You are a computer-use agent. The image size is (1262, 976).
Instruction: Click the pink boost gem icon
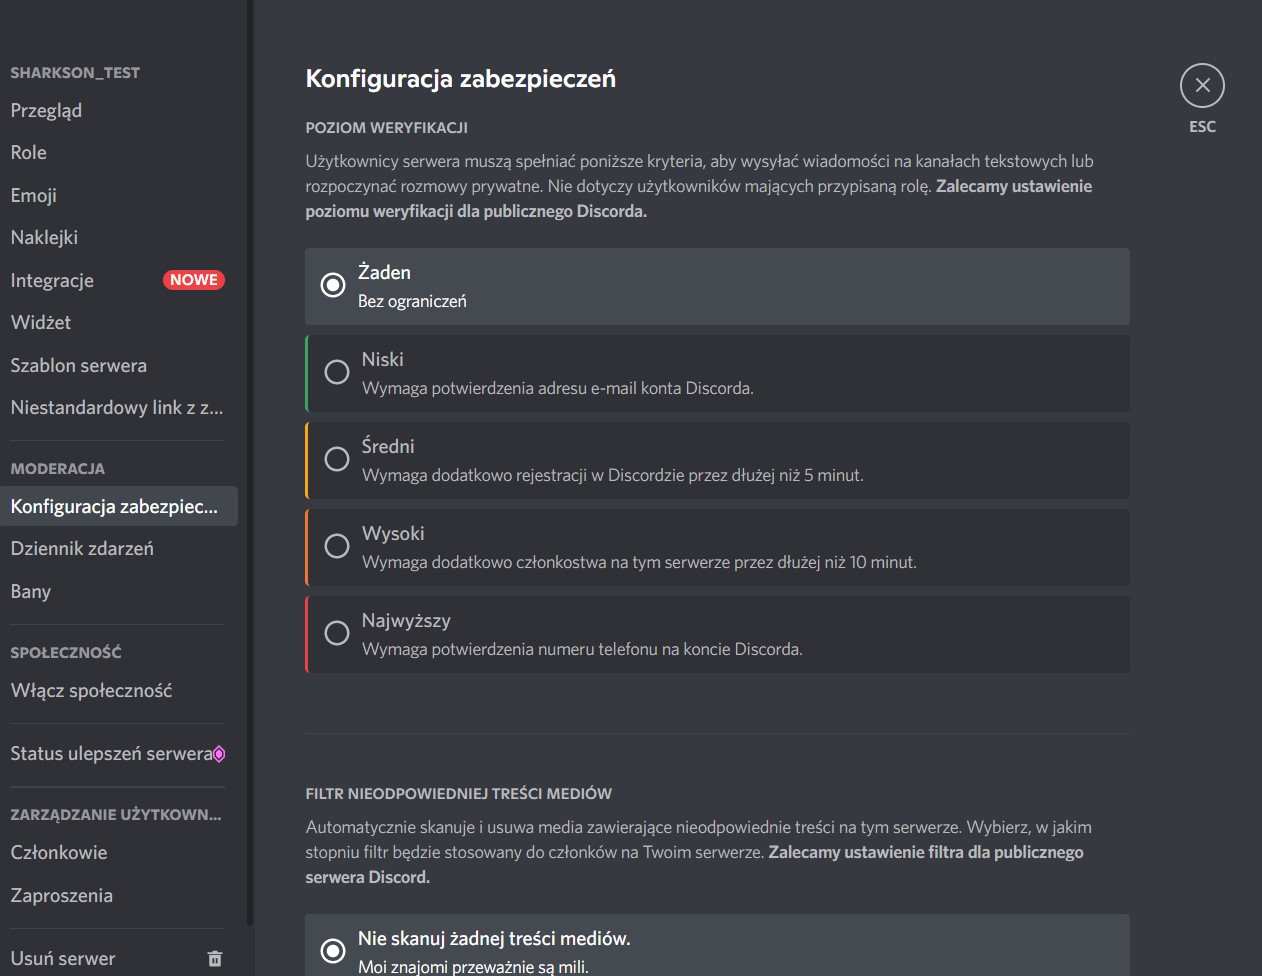click(219, 754)
